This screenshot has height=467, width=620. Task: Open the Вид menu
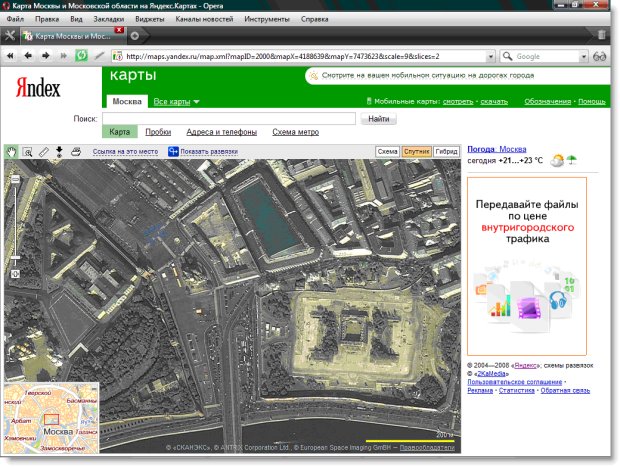76,19
